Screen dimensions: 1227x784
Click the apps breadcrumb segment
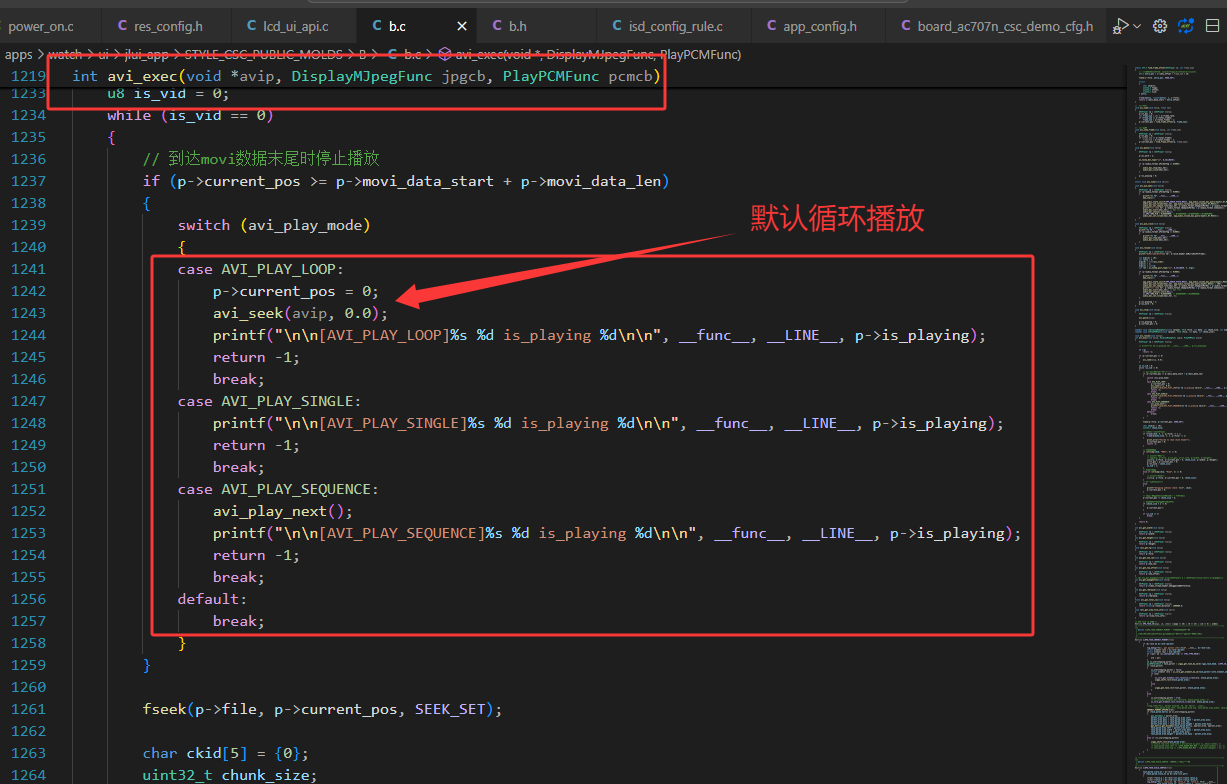[x=19, y=55]
